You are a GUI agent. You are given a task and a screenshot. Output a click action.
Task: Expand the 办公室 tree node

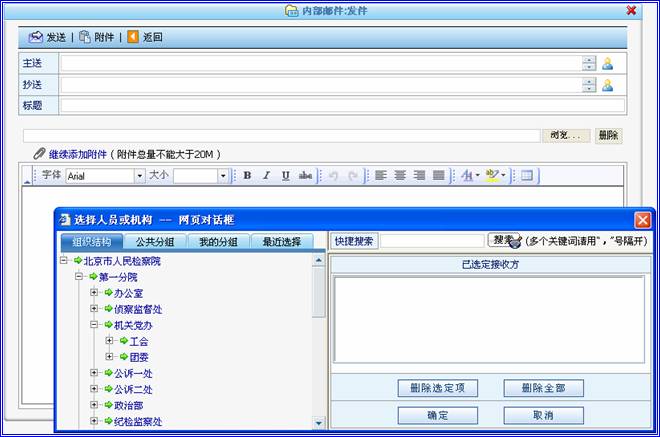point(94,293)
